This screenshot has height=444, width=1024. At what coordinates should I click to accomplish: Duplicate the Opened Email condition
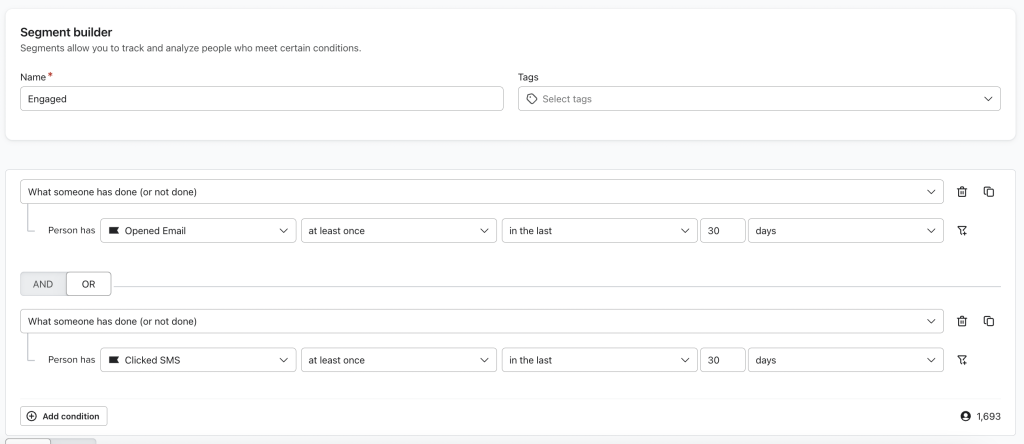tap(989, 192)
